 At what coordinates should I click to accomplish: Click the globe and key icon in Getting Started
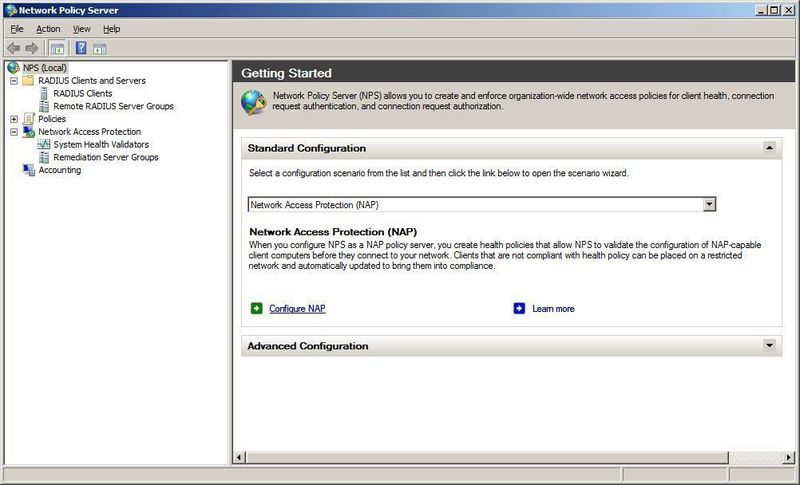pyautogui.click(x=254, y=102)
